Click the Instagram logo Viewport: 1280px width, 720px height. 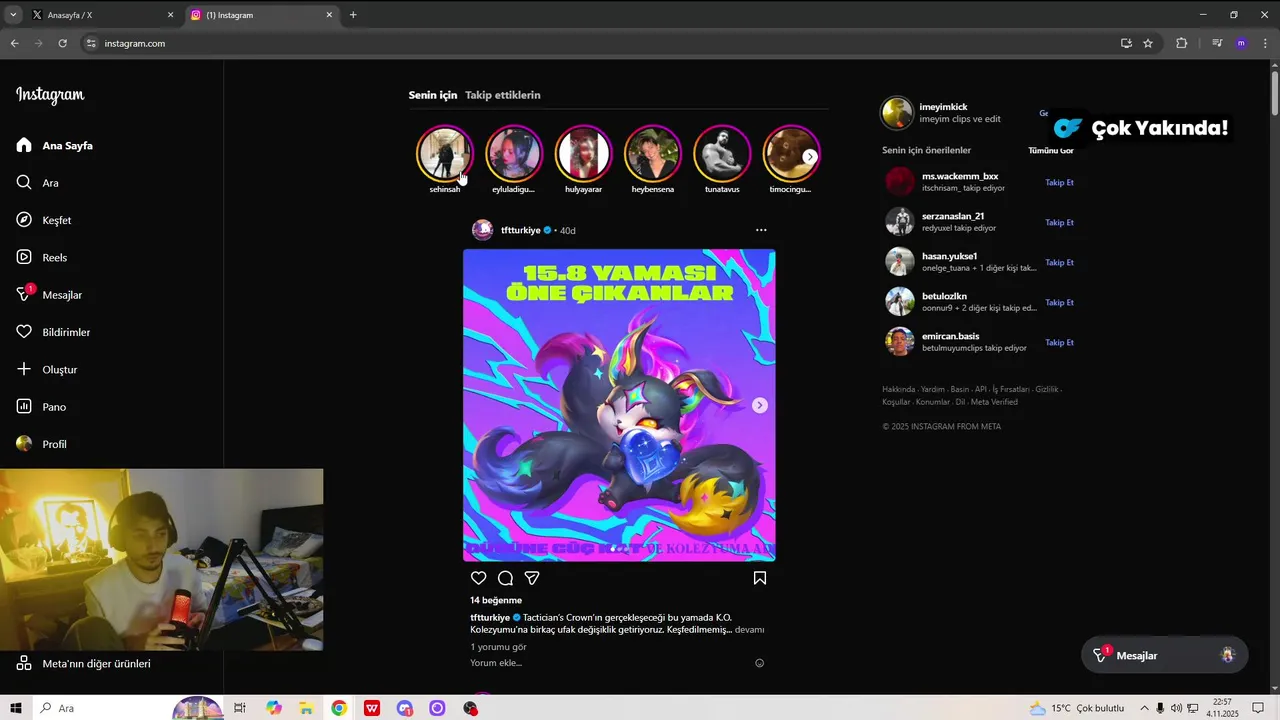(50, 95)
